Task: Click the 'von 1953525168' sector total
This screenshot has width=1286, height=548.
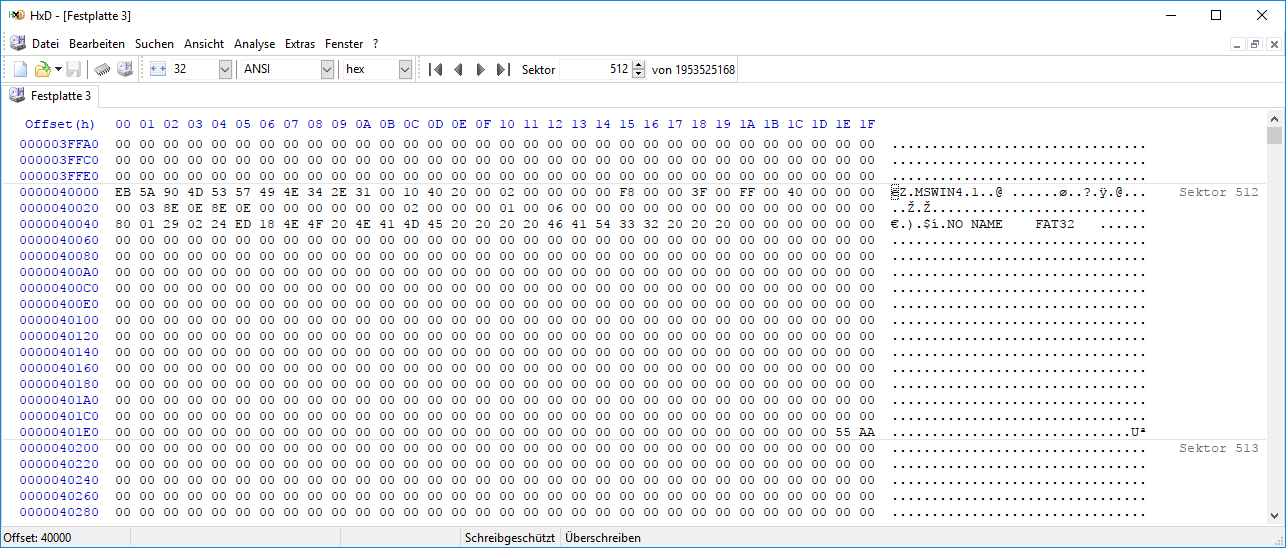Action: [x=693, y=70]
